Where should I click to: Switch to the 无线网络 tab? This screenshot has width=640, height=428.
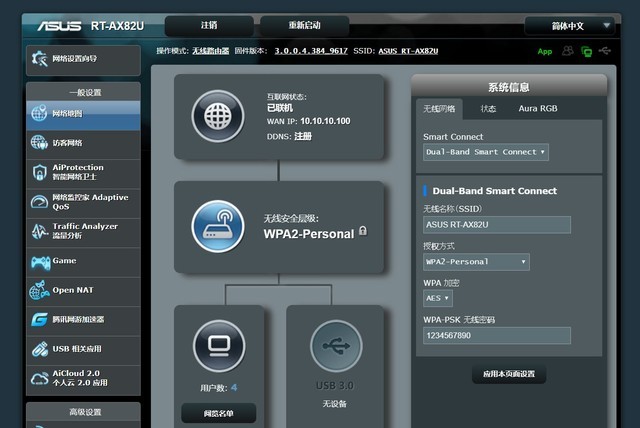(x=439, y=109)
